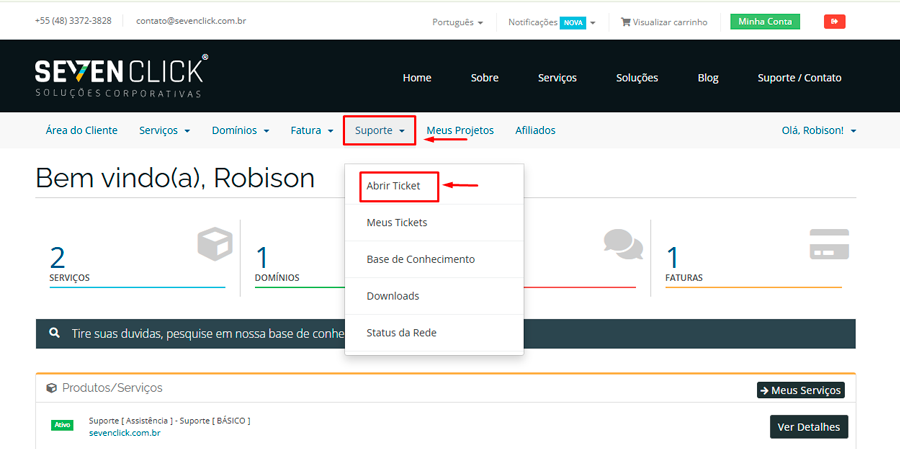The width and height of the screenshot is (900, 449).
Task: Open the Português language dropdown
Action: 458,22
